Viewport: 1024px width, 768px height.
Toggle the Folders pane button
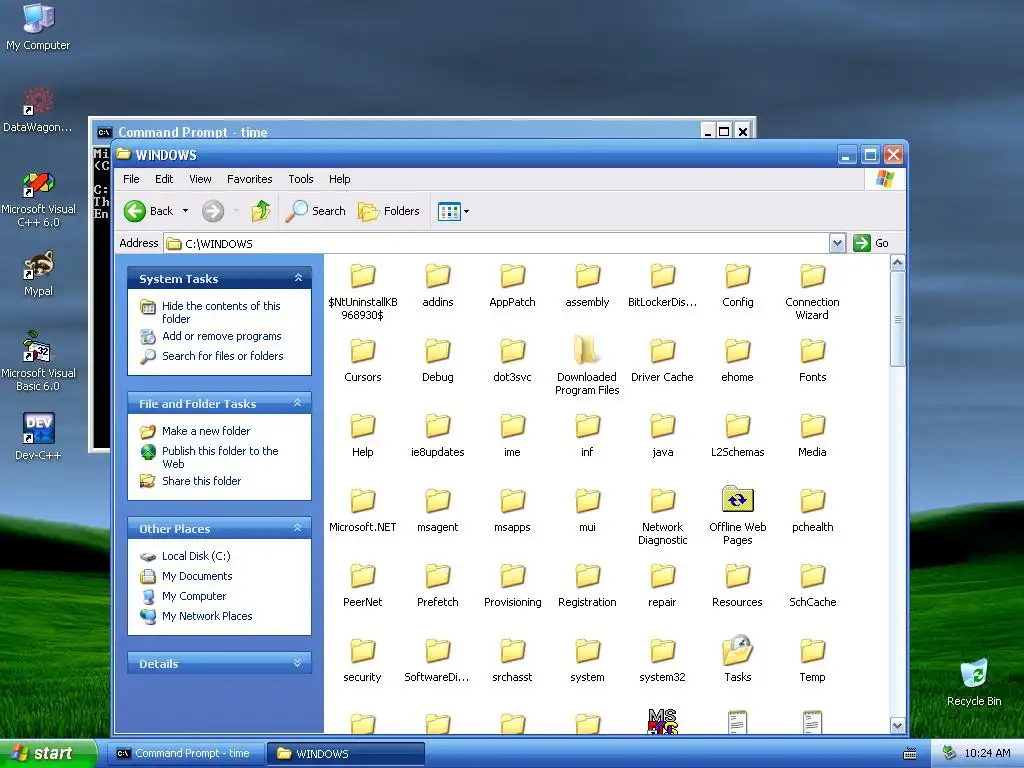389,211
